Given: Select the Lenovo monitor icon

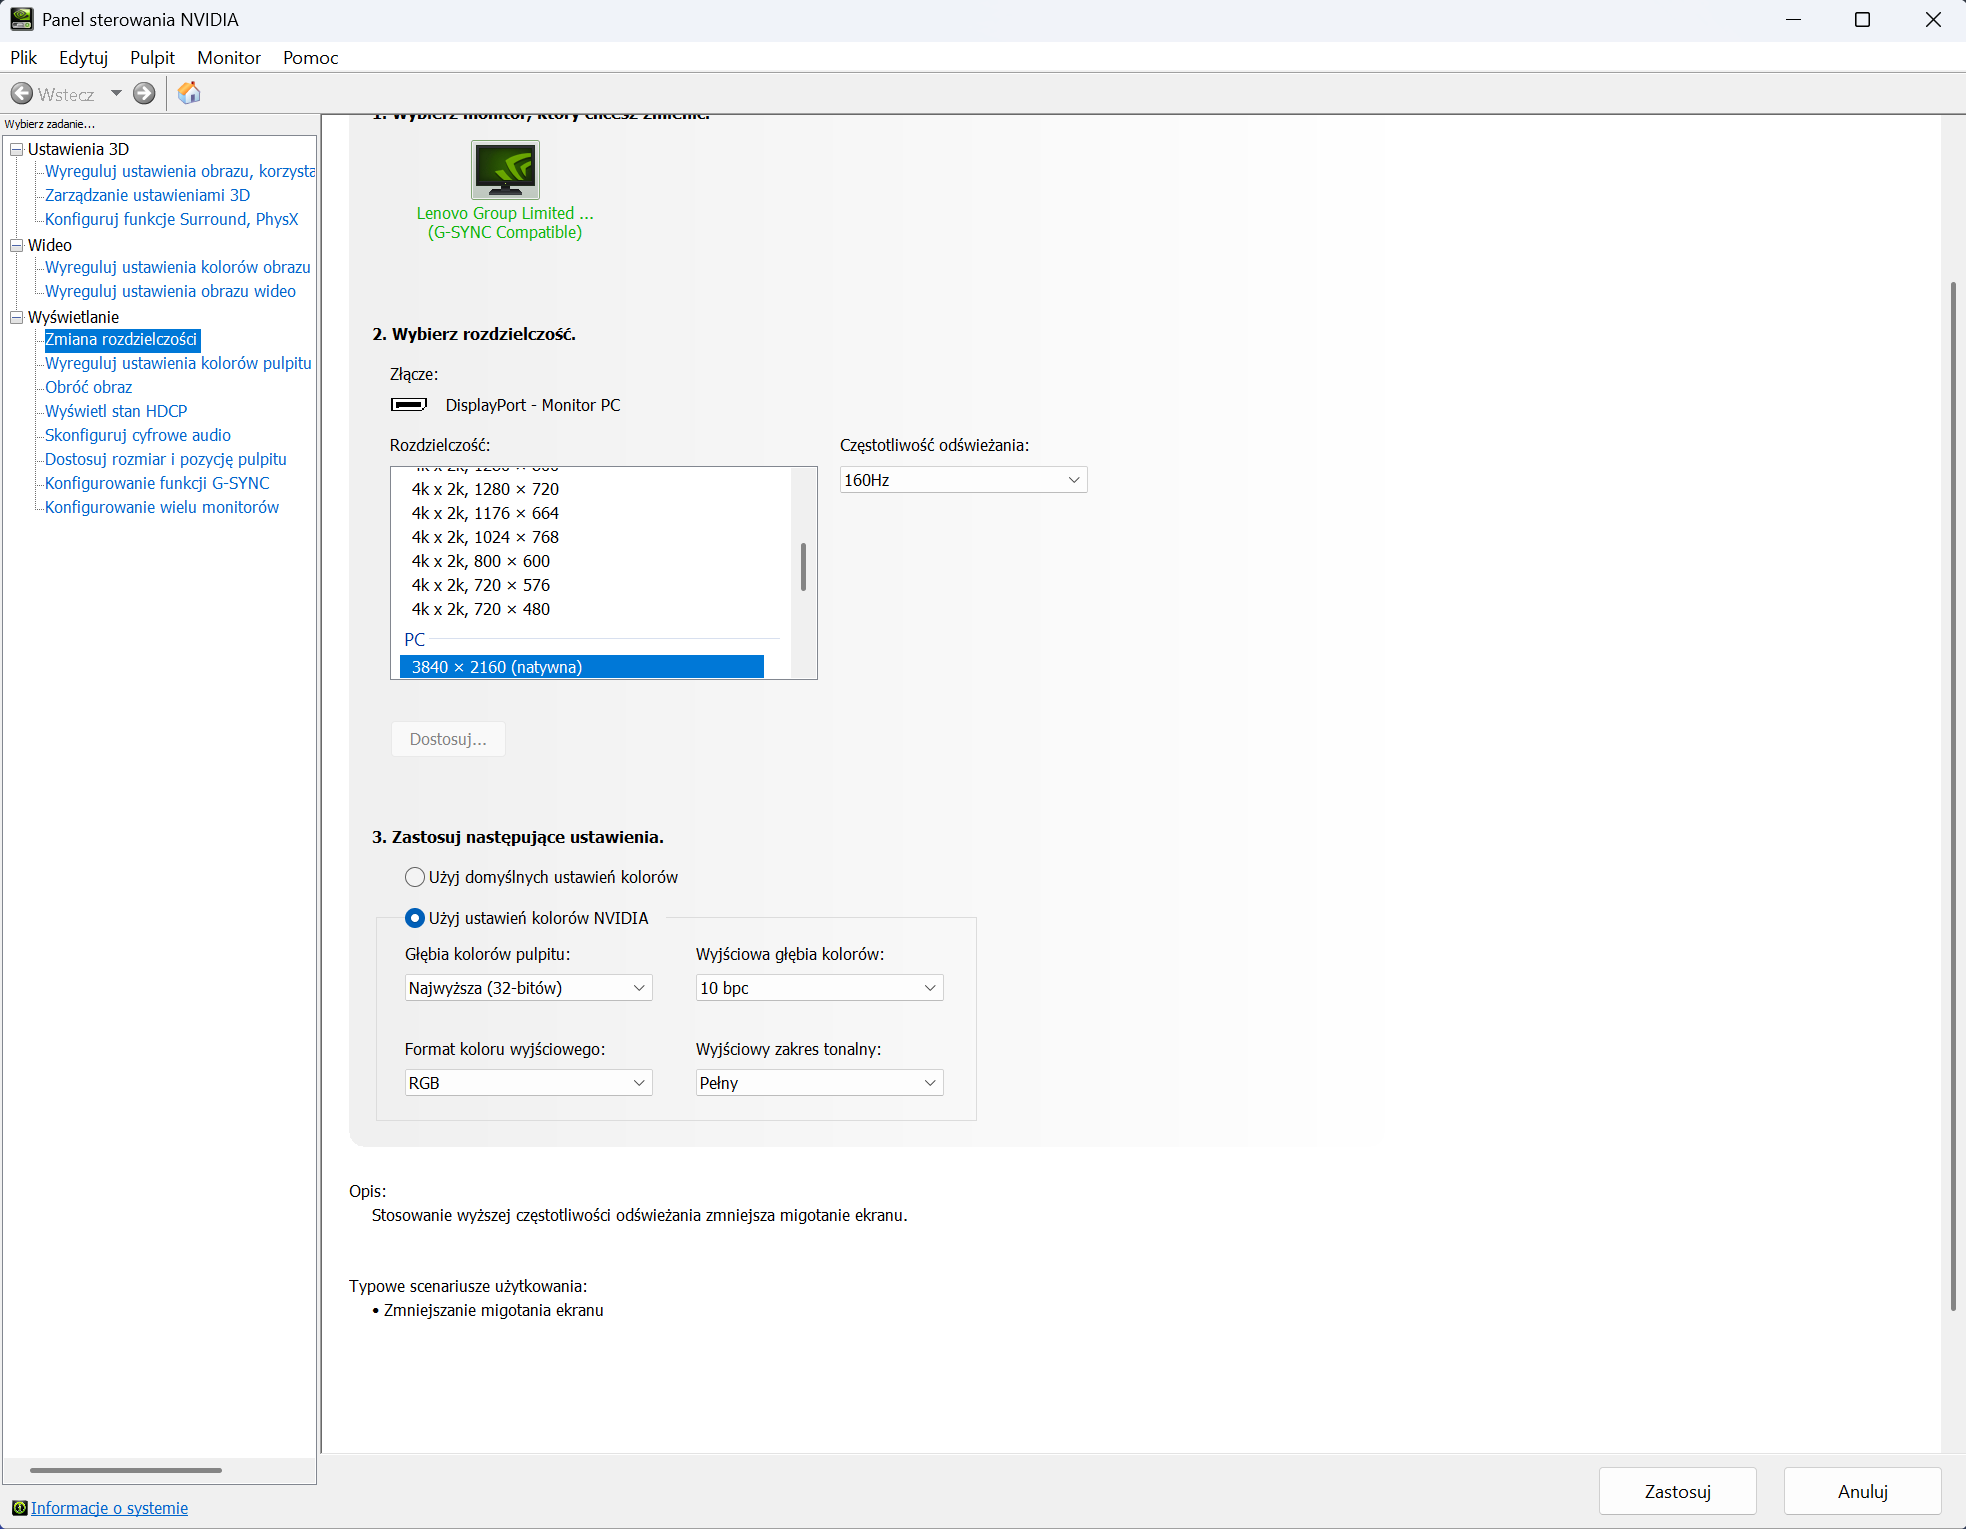Looking at the screenshot, I should (505, 170).
